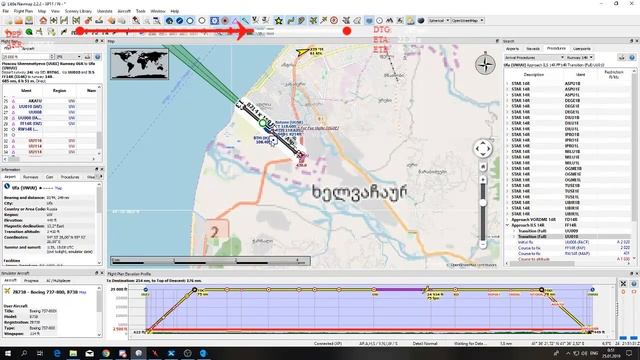Viewport: 640px width, 360px height.
Task: Open Windows Start menu
Action: point(8,353)
